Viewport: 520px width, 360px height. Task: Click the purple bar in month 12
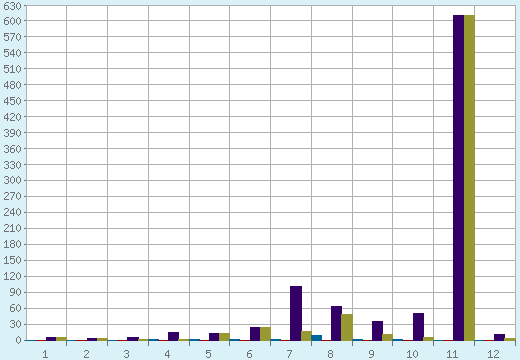tap(499, 337)
